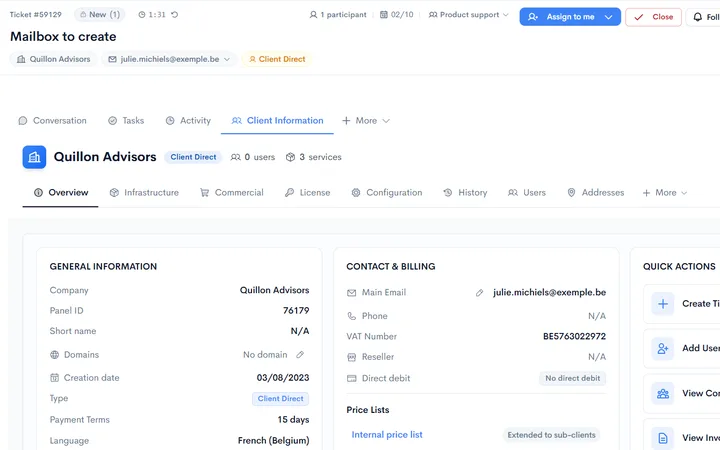Click the calendar icon beside Creation date
Viewport: 720px width, 450px height.
(54, 378)
